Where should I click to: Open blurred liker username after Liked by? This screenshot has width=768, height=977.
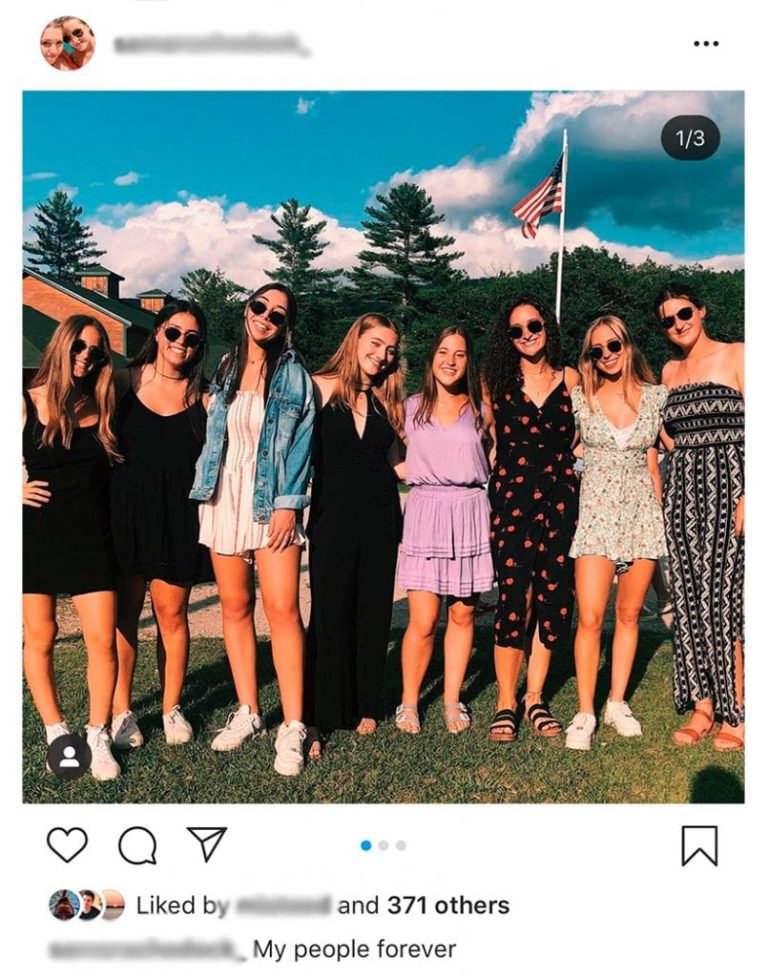click(x=283, y=906)
